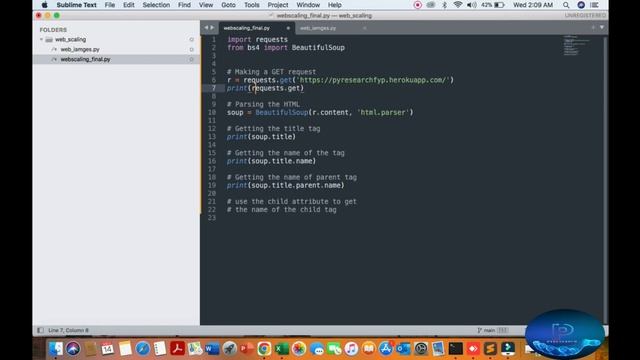Screen dimensions: 640x360
Task: Open Outlook in the Dock
Action: pos(403,349)
